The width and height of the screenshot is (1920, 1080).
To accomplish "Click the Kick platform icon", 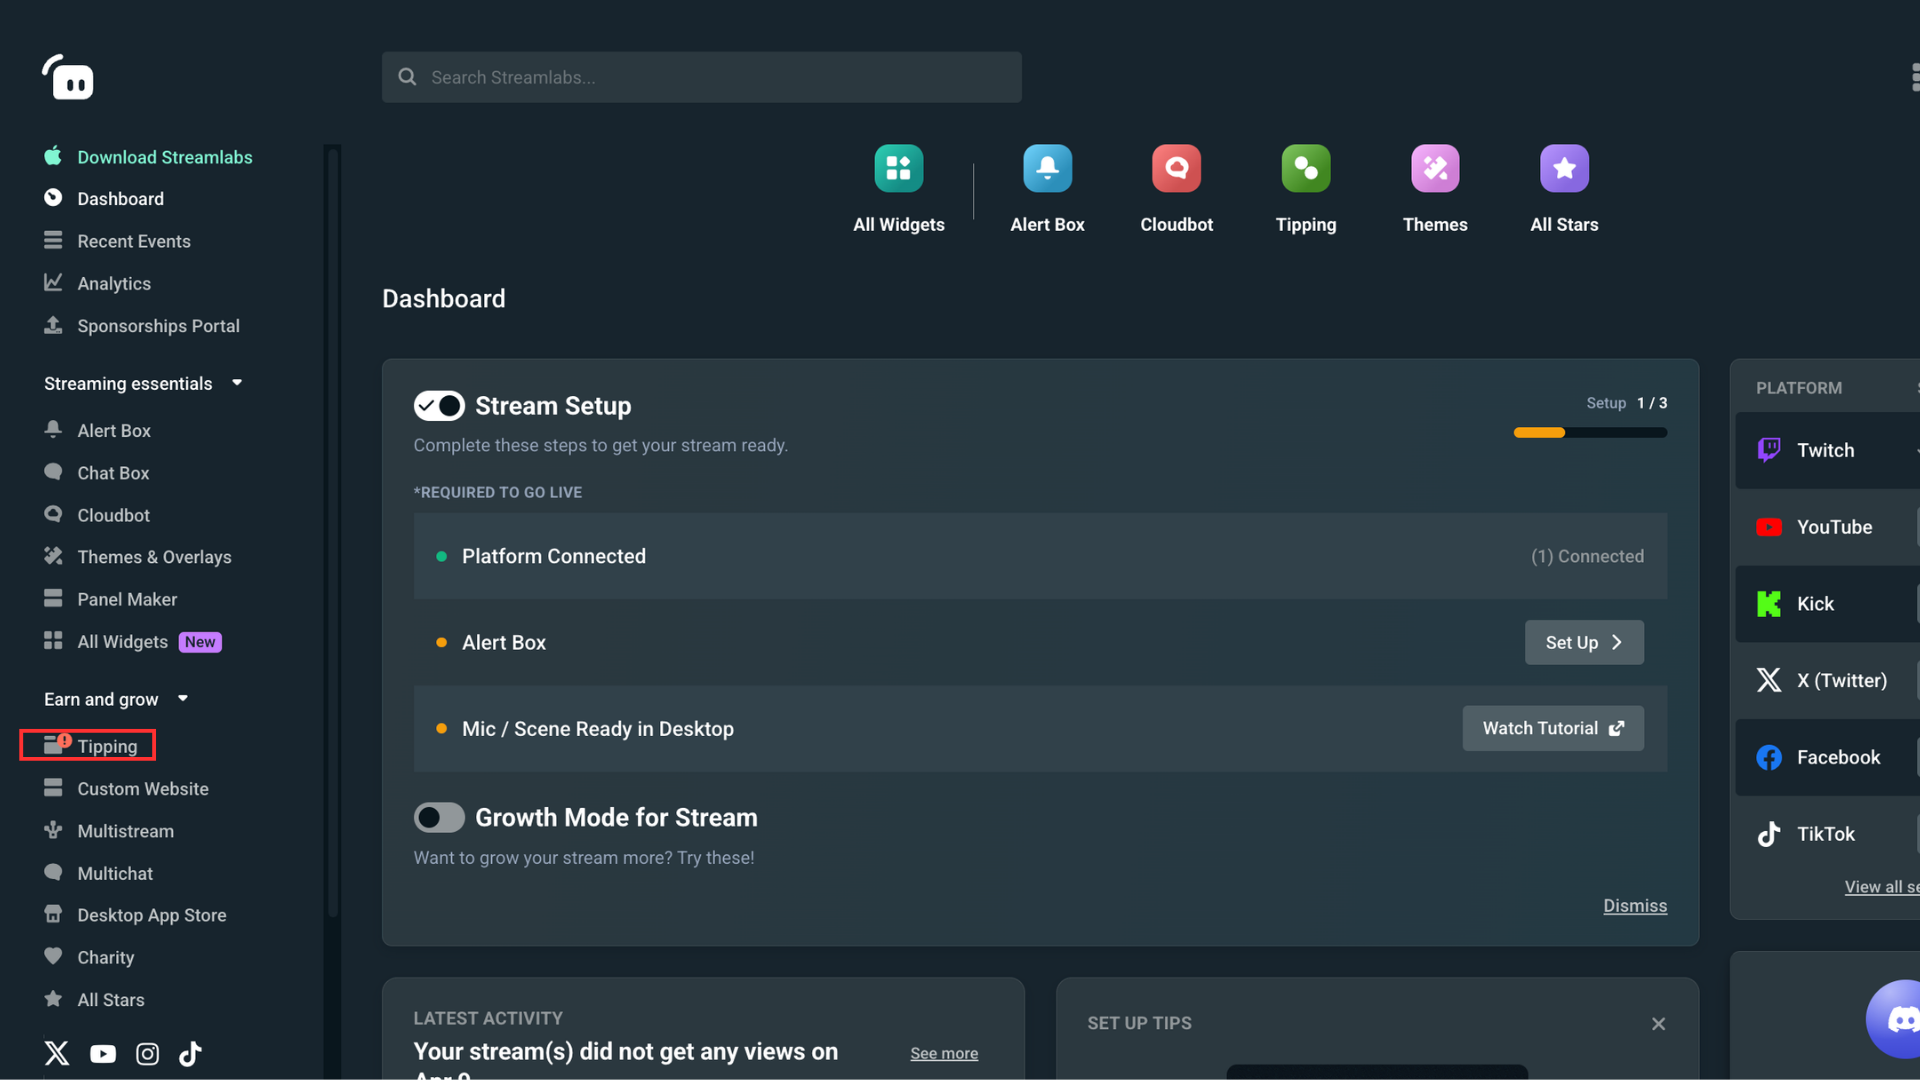I will [1769, 604].
